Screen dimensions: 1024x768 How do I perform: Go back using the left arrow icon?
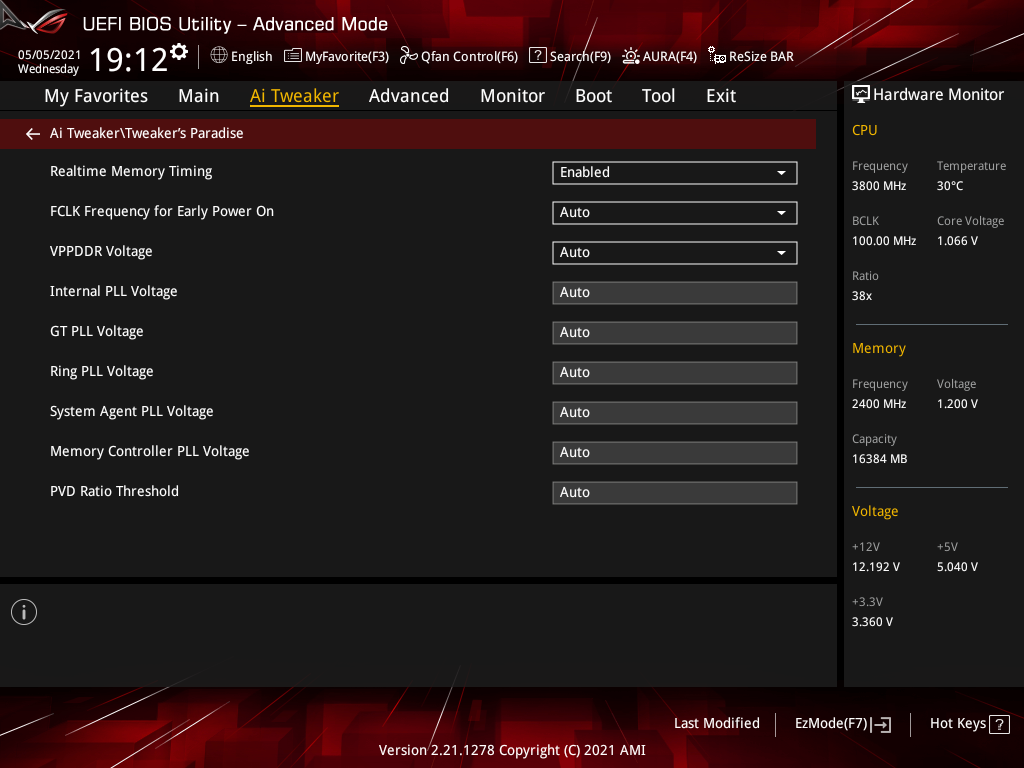point(33,134)
